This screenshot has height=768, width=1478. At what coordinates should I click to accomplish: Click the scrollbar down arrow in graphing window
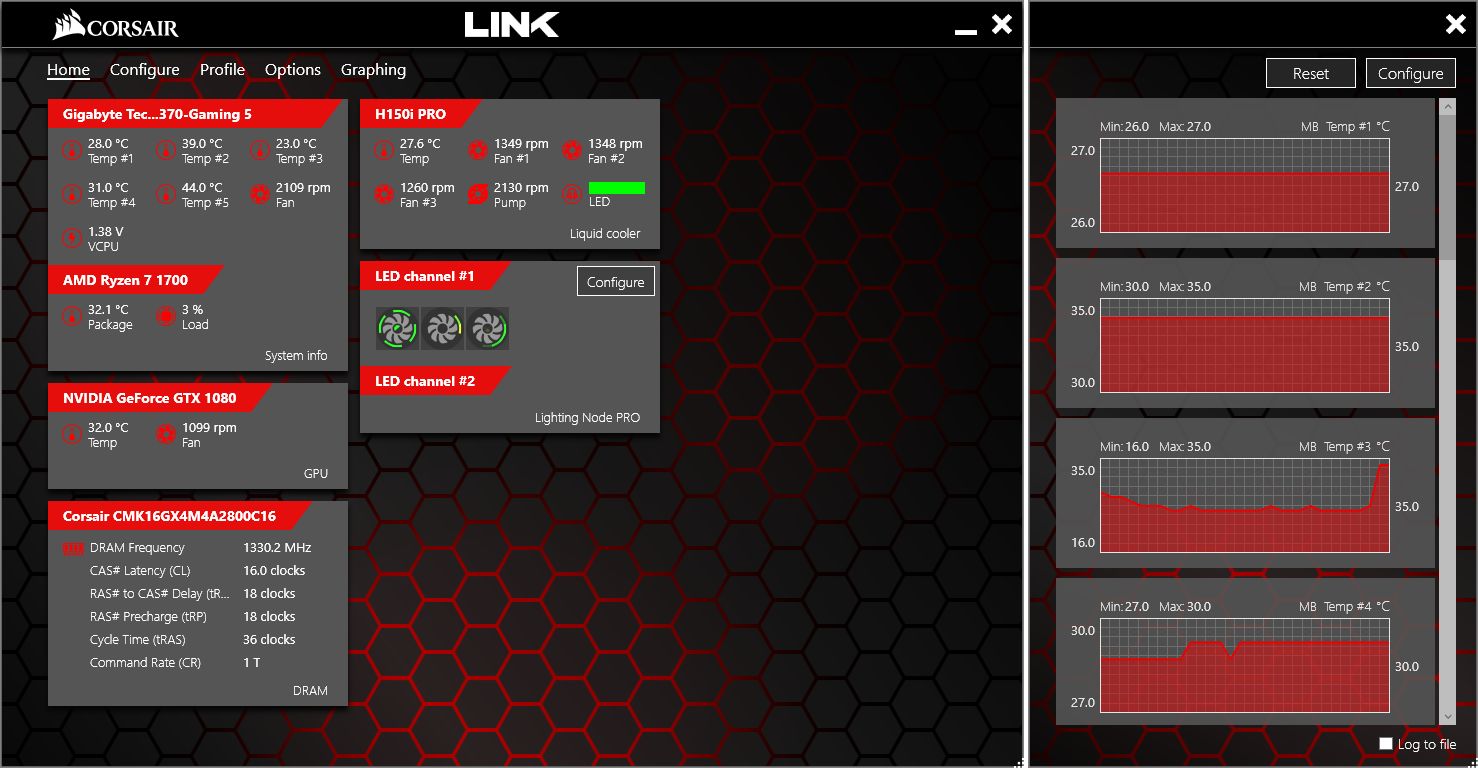coord(1447,716)
